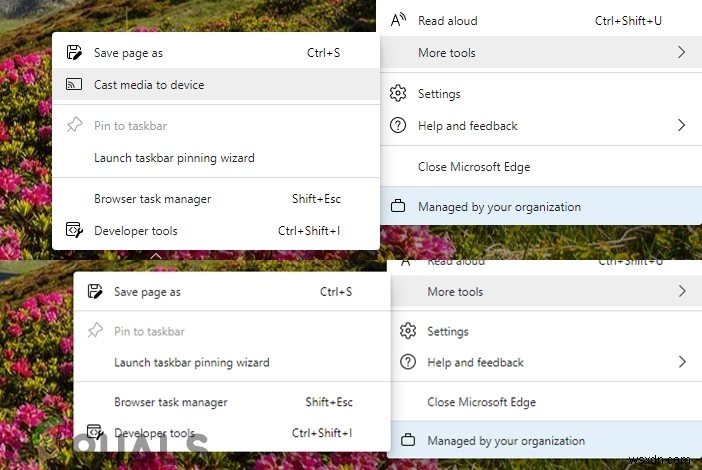
Task: Click briefcase icon beside lower Managed by your organization
Action: [x=408, y=440]
